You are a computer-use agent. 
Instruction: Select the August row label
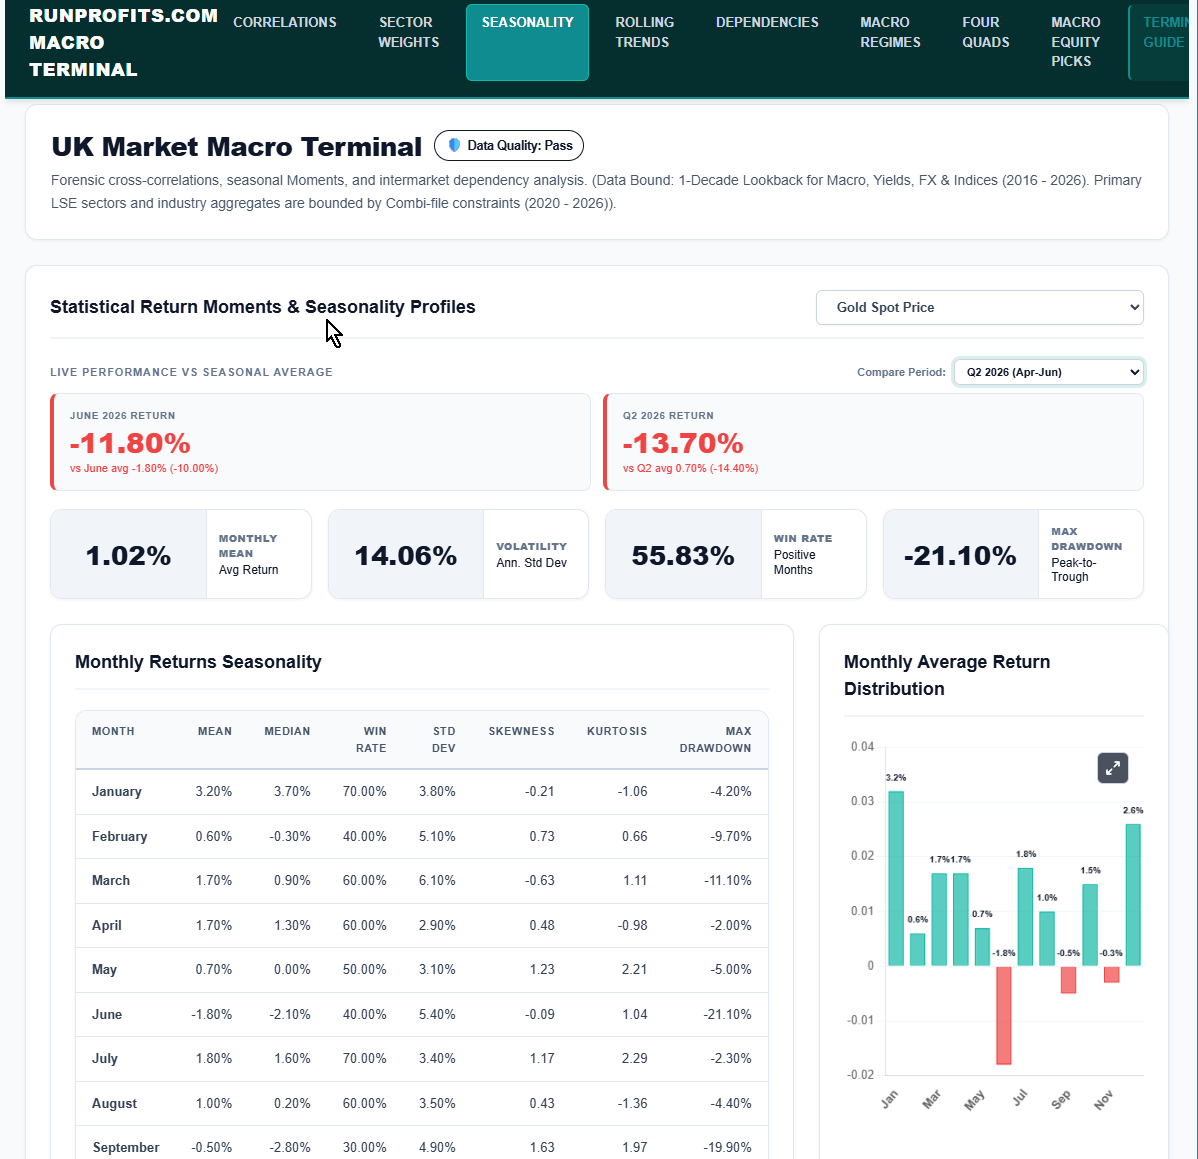[x=115, y=1103]
